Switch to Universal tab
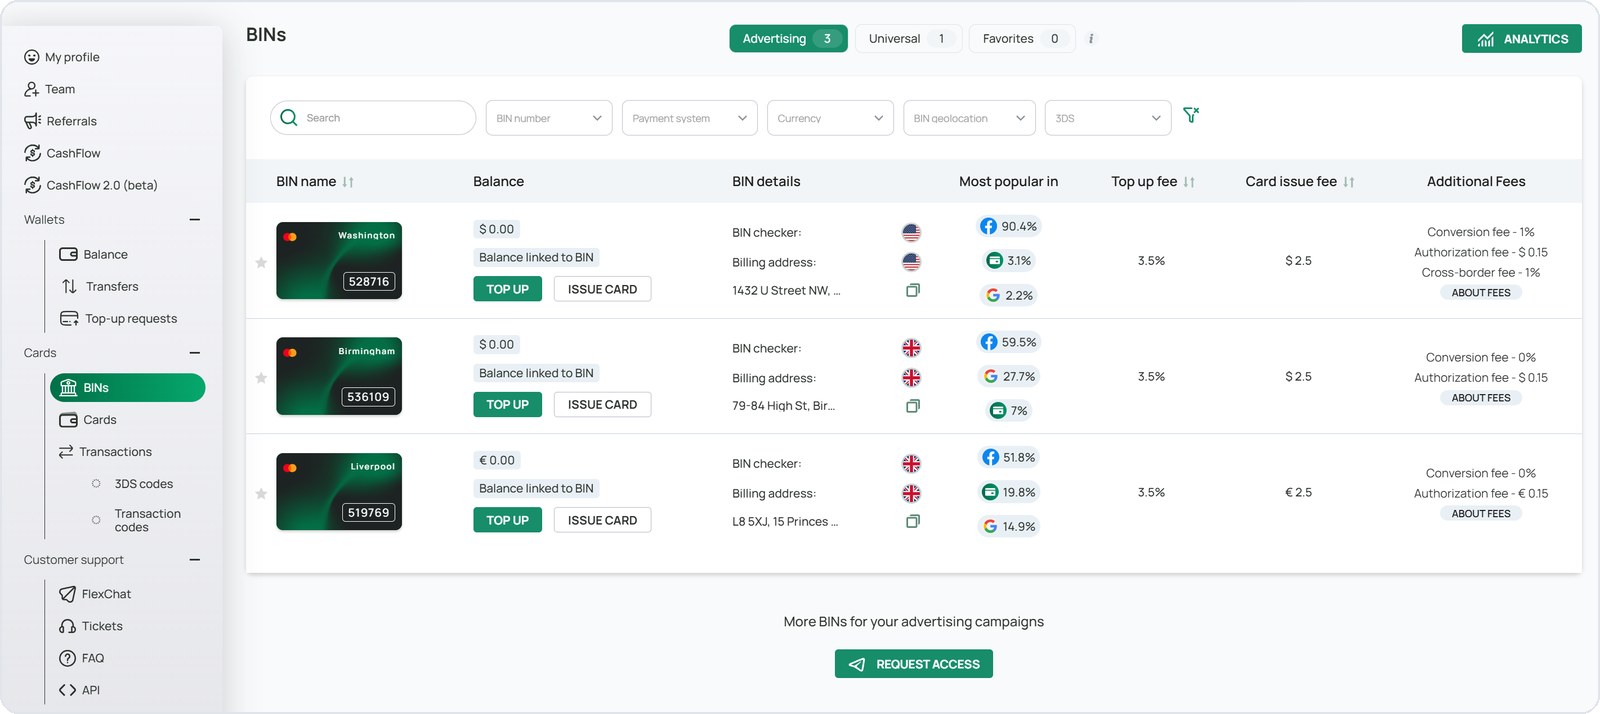This screenshot has width=1600, height=714. tap(908, 39)
